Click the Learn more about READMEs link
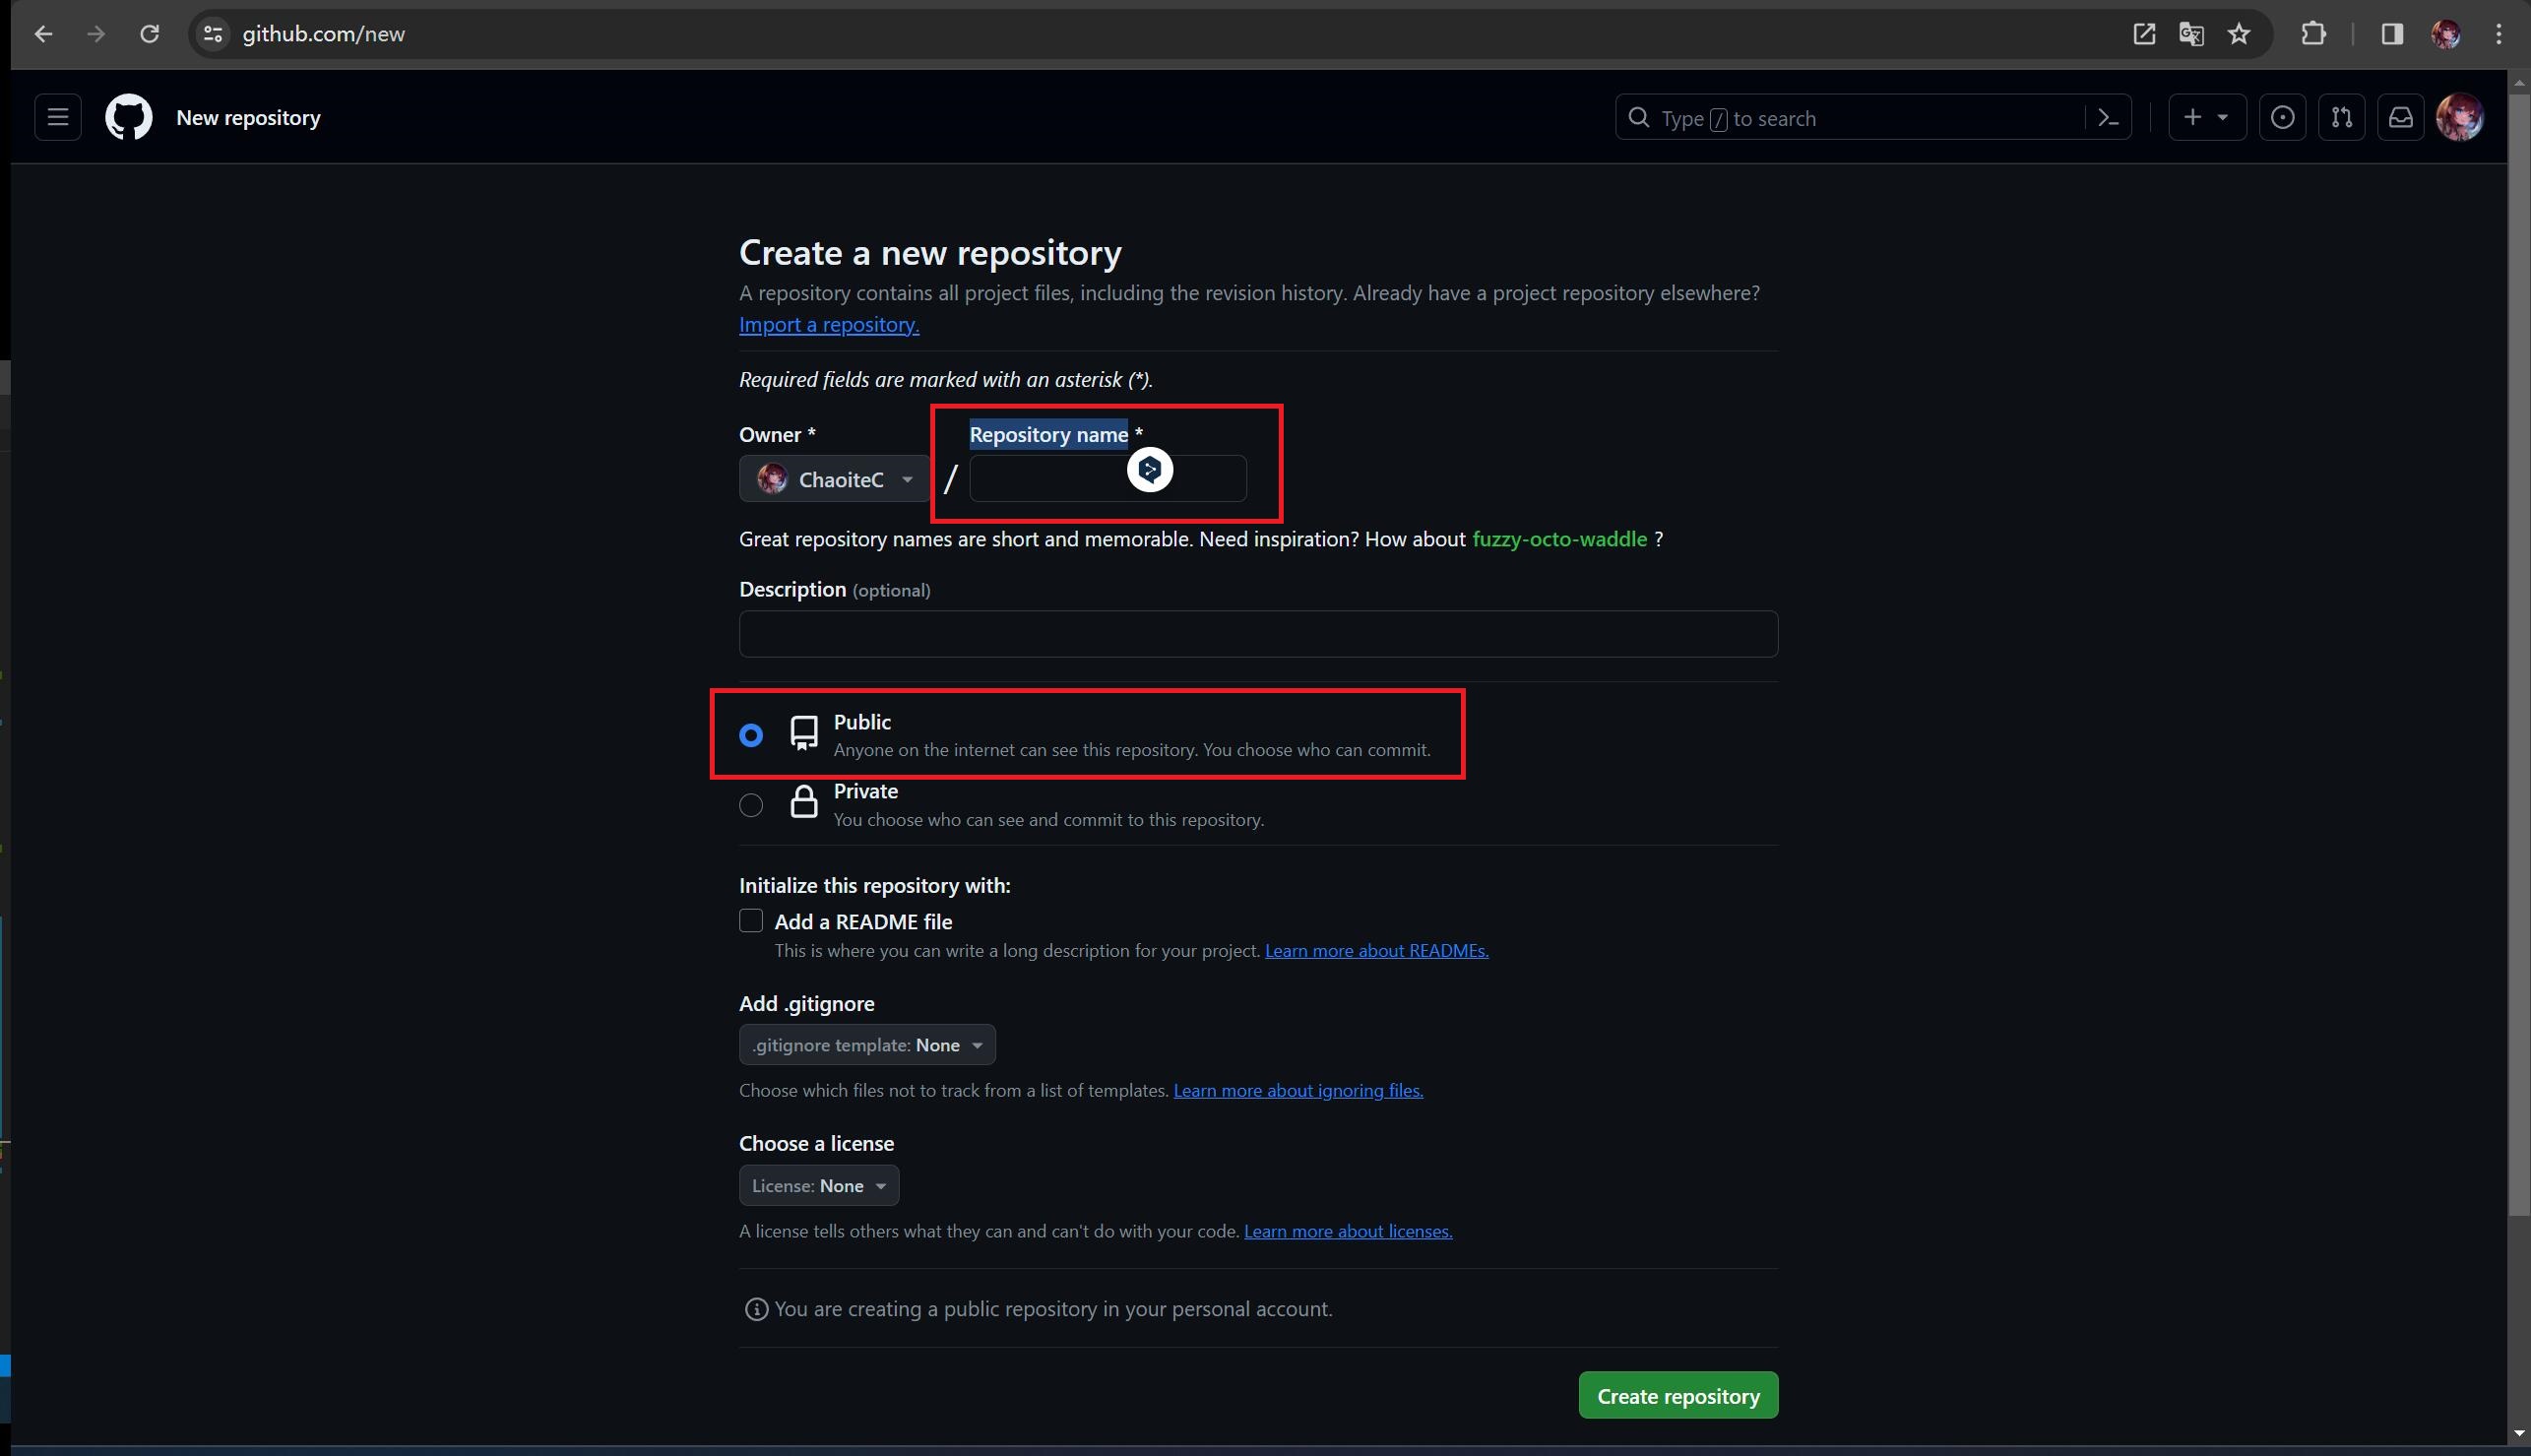 coord(1377,950)
